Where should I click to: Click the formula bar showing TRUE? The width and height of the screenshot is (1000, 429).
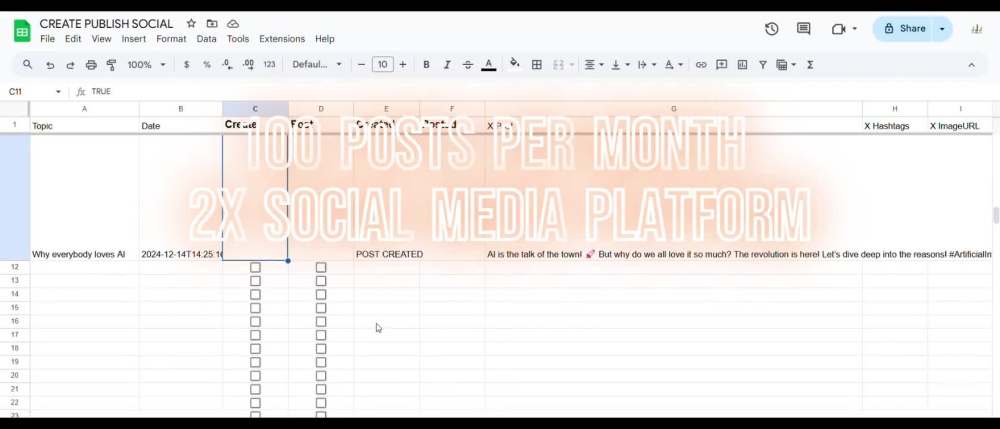pos(542,92)
